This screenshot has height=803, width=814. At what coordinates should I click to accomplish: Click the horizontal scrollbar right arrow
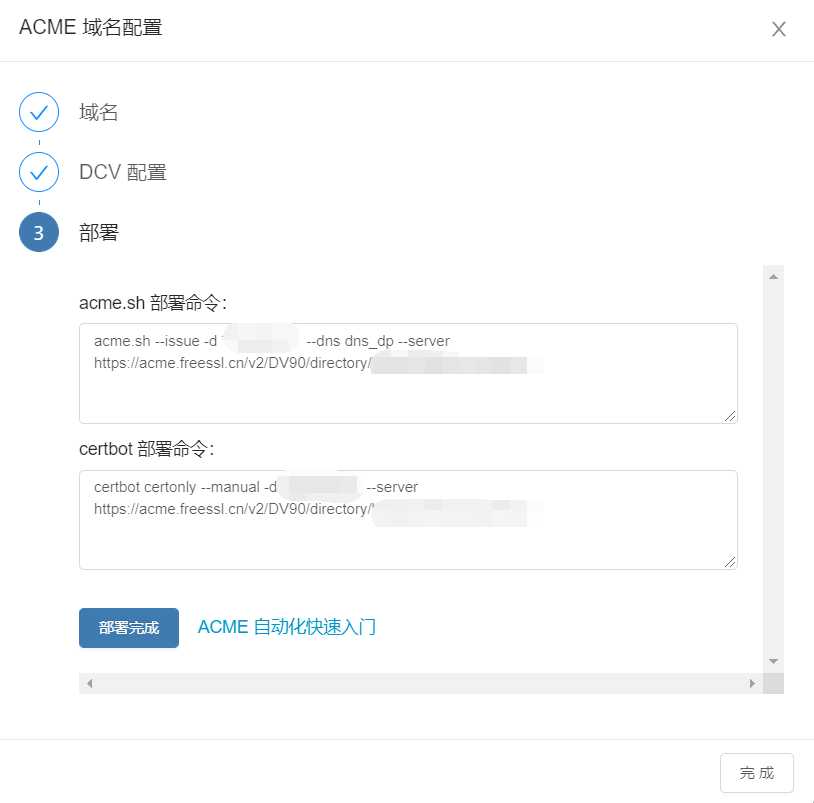click(x=752, y=683)
